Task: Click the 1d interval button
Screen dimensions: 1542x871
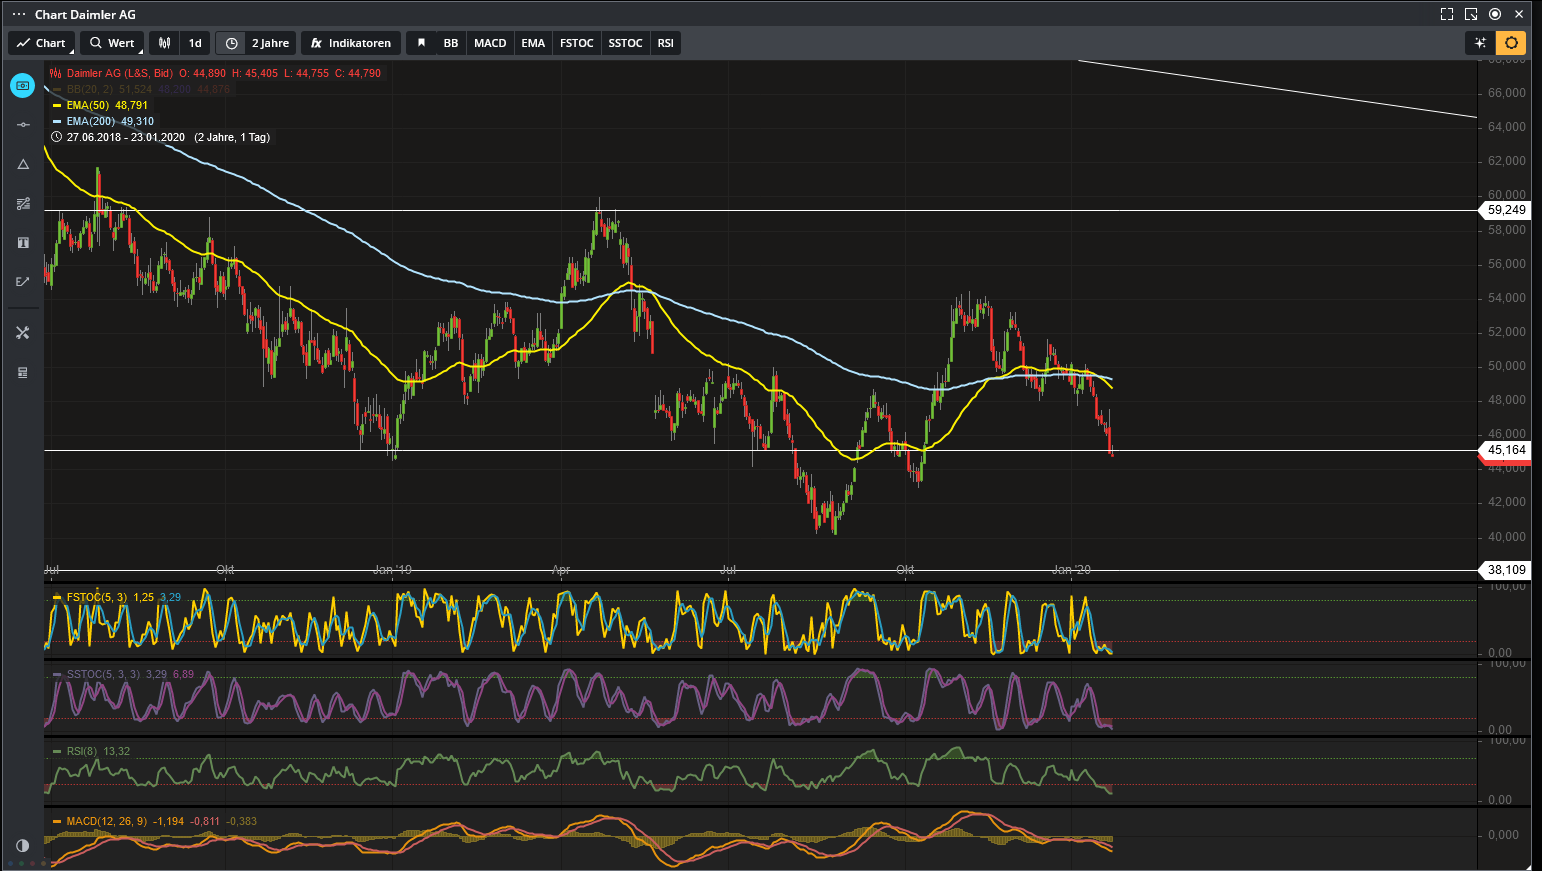Action: tap(195, 43)
